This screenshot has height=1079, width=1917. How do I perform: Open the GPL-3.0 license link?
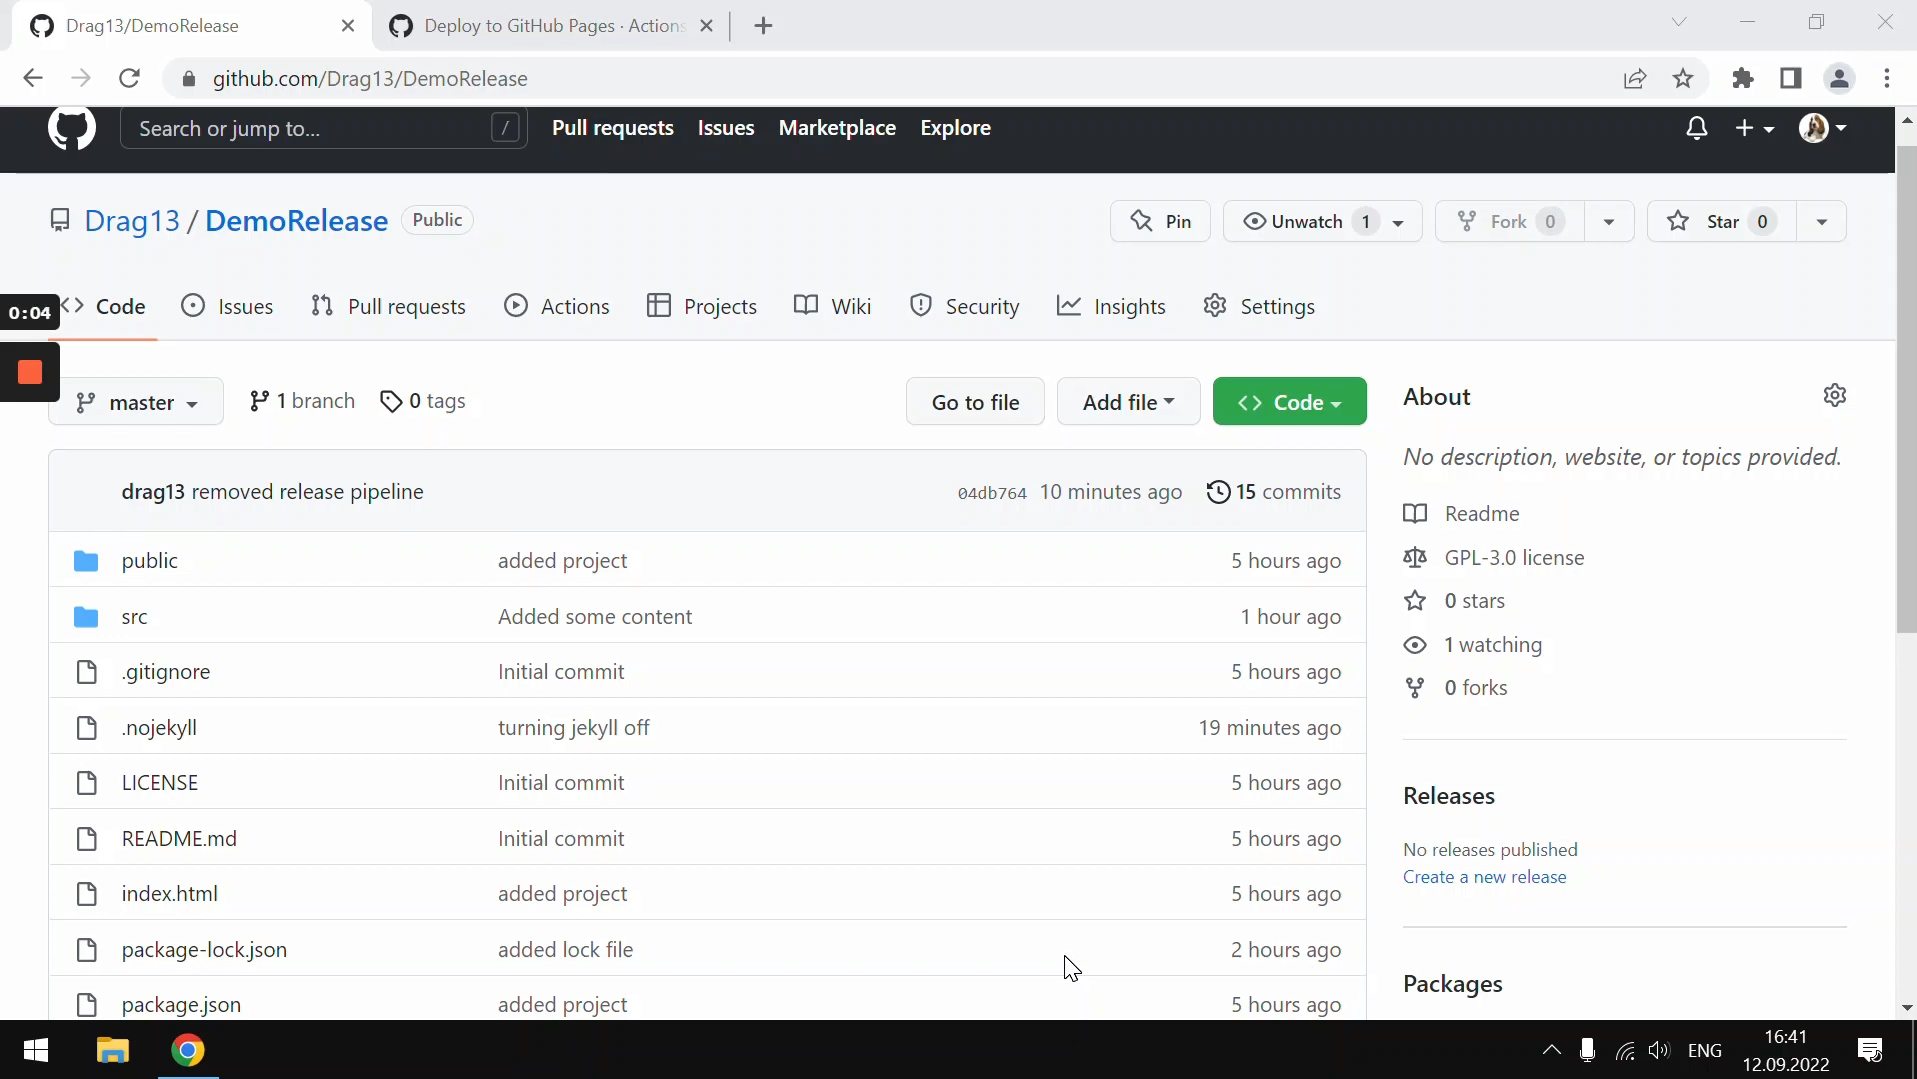tap(1514, 557)
